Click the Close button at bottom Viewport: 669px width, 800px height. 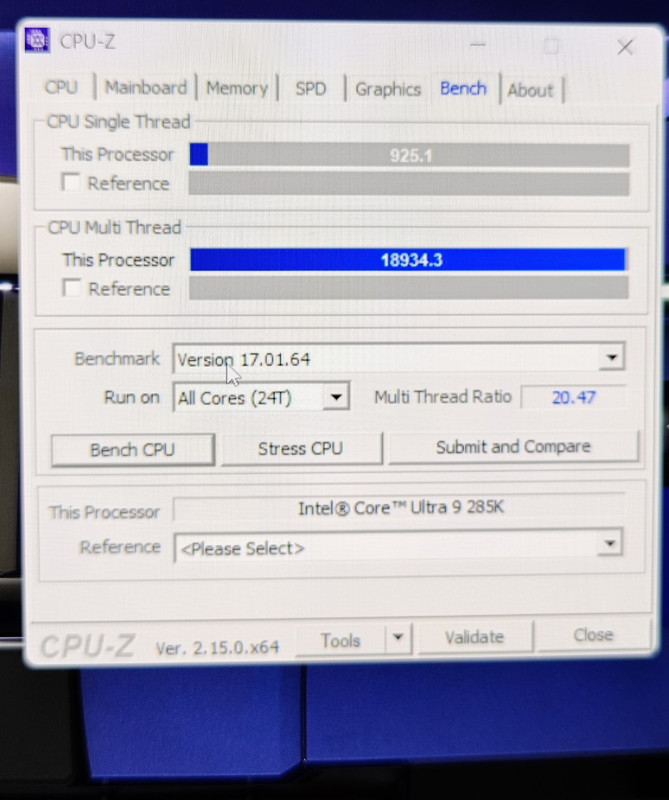593,635
